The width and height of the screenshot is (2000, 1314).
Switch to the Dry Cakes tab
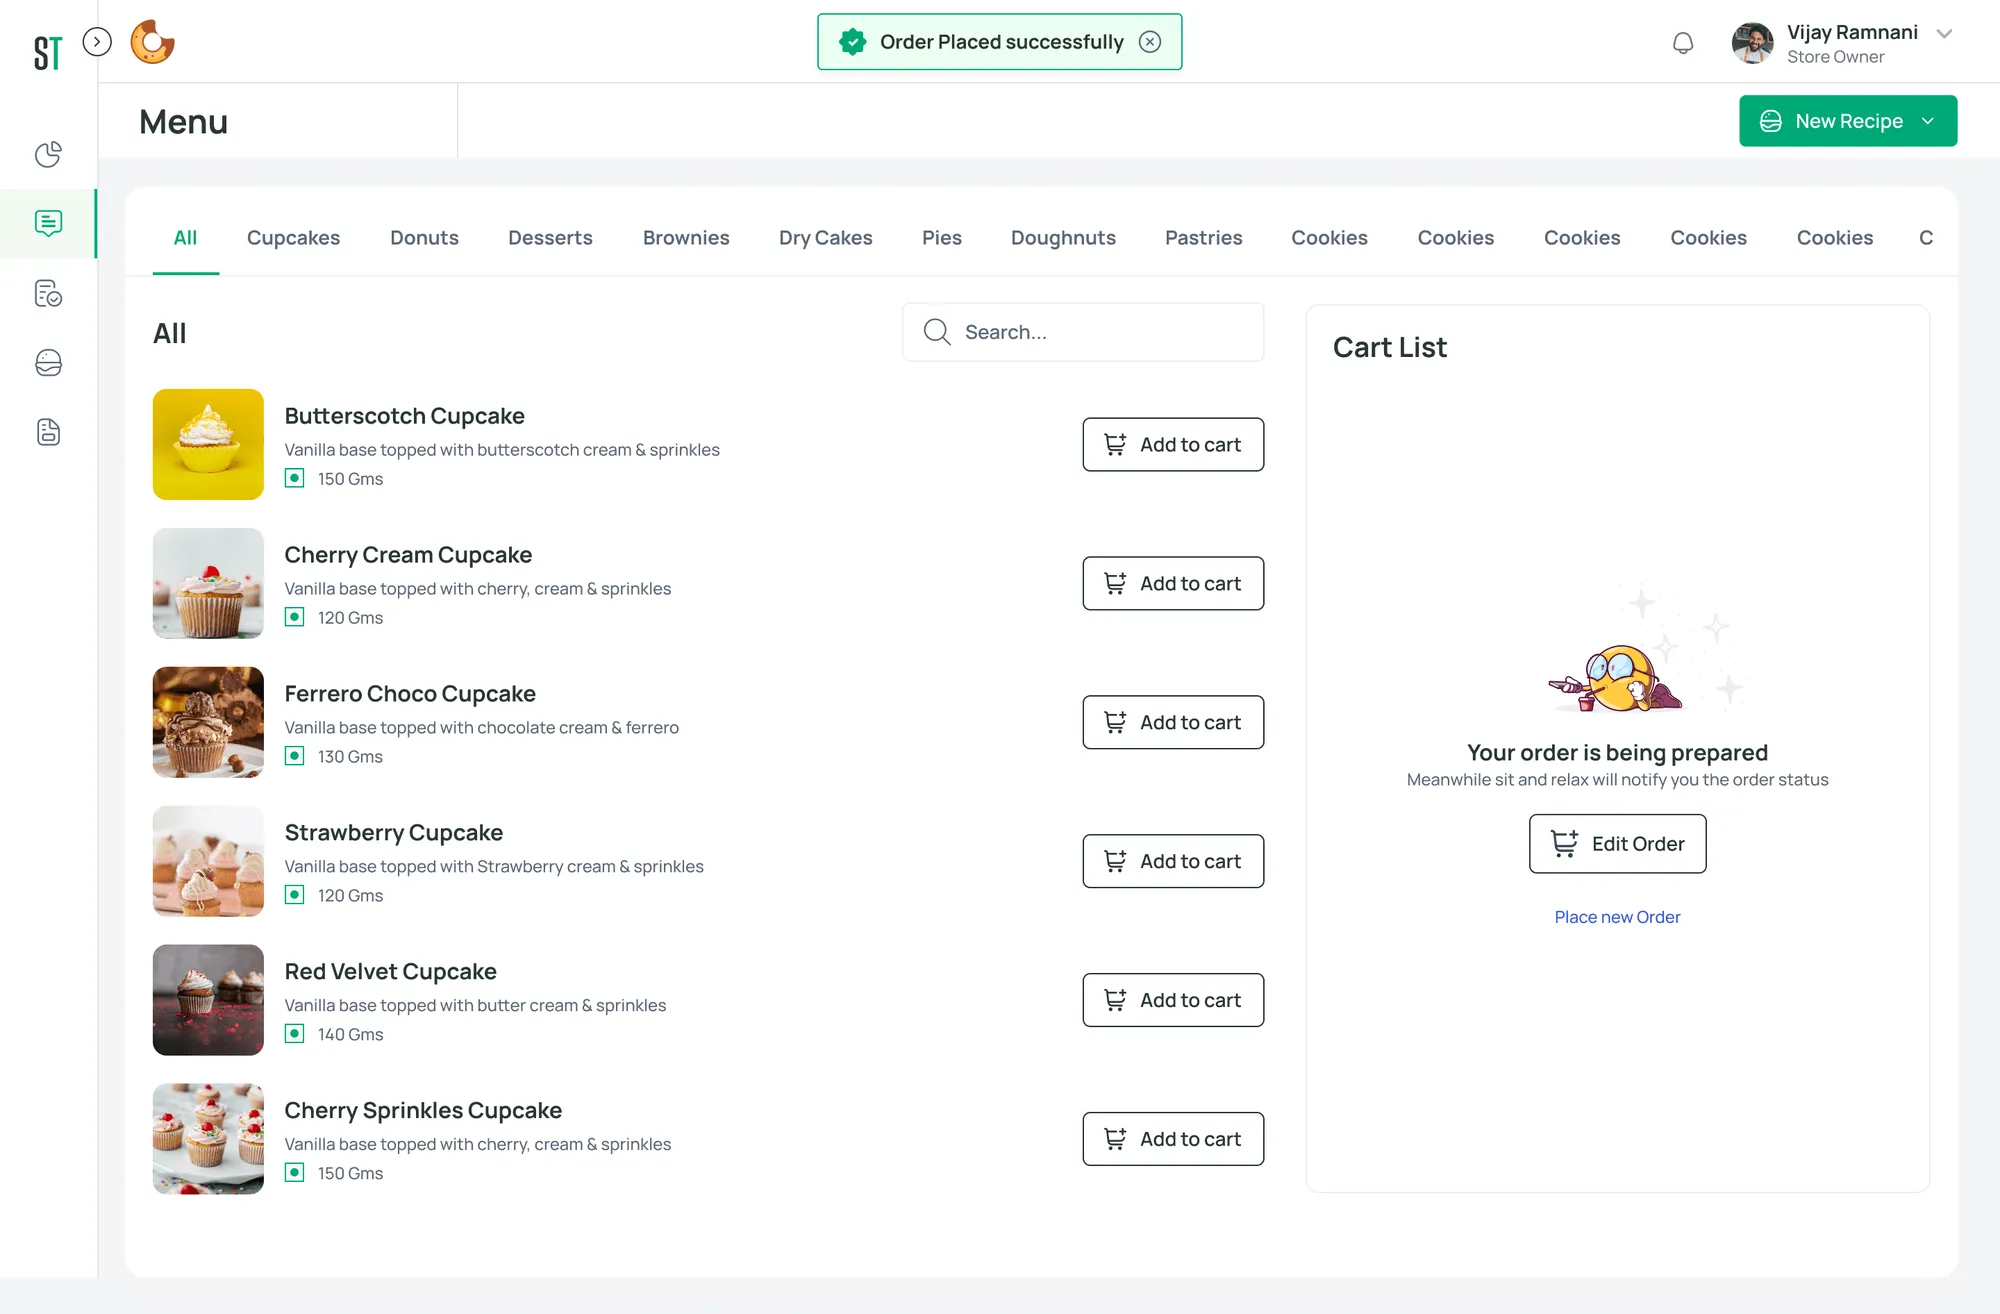pyautogui.click(x=826, y=238)
